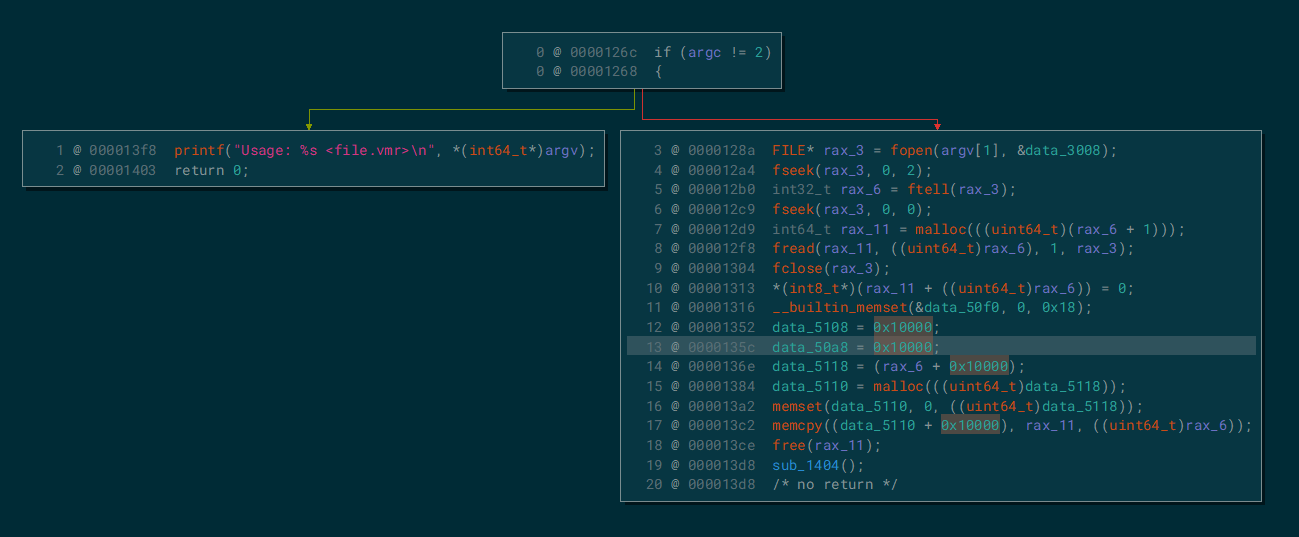Select the free(rax_11) line
This screenshot has height=537, width=1299.
point(826,446)
